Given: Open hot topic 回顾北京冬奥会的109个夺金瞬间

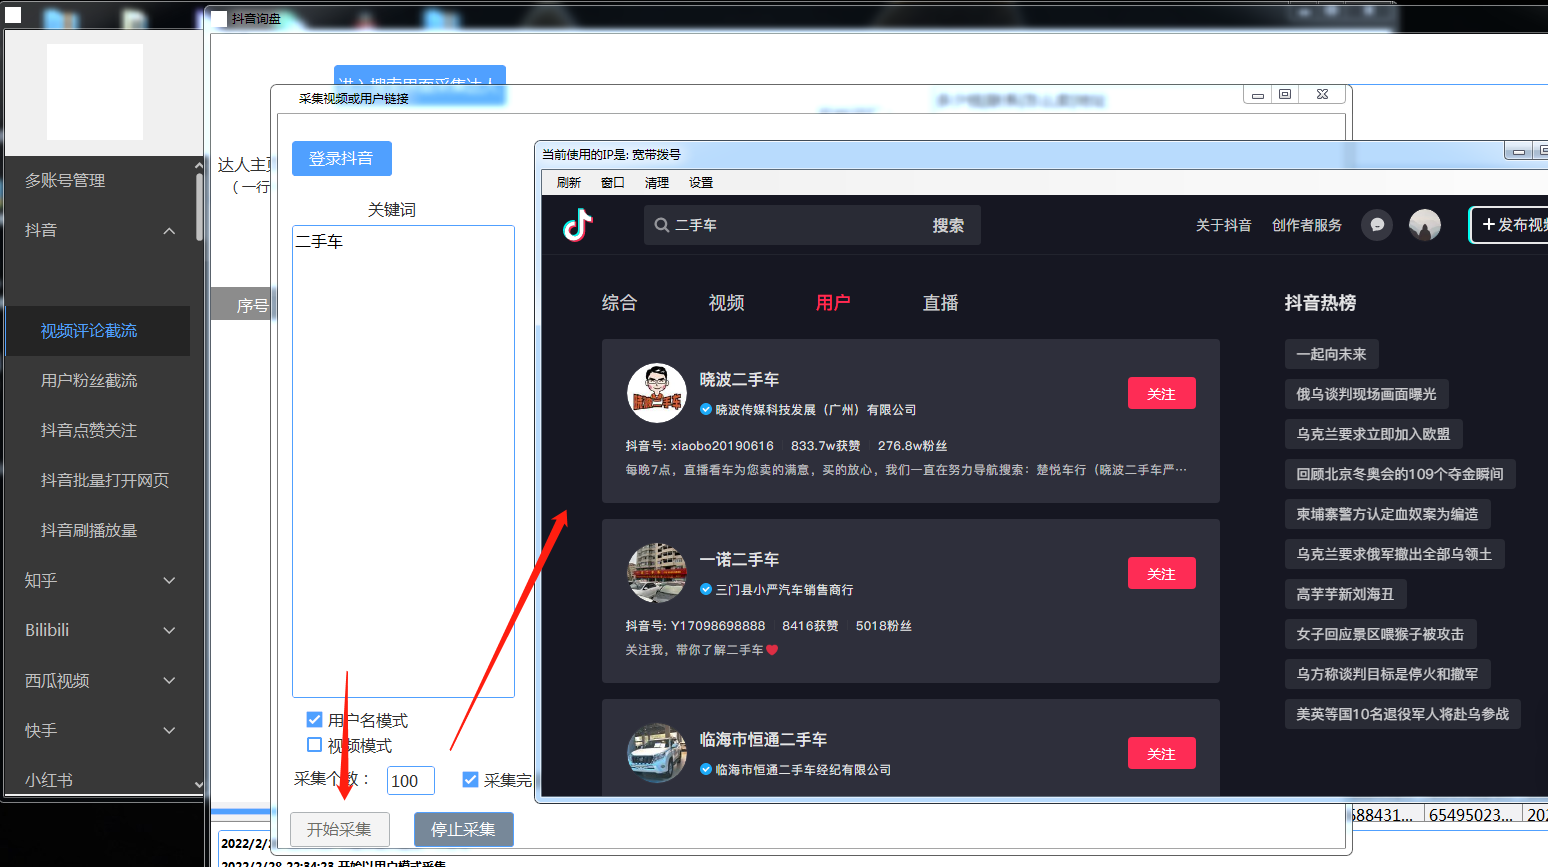Looking at the screenshot, I should 1400,474.
